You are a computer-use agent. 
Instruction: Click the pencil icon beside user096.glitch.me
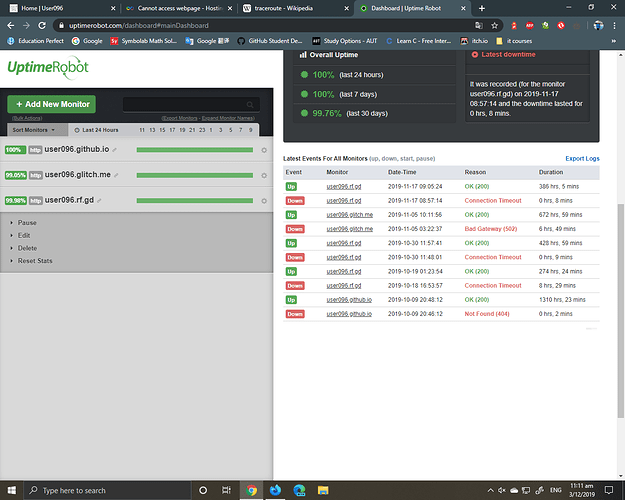click(116, 175)
